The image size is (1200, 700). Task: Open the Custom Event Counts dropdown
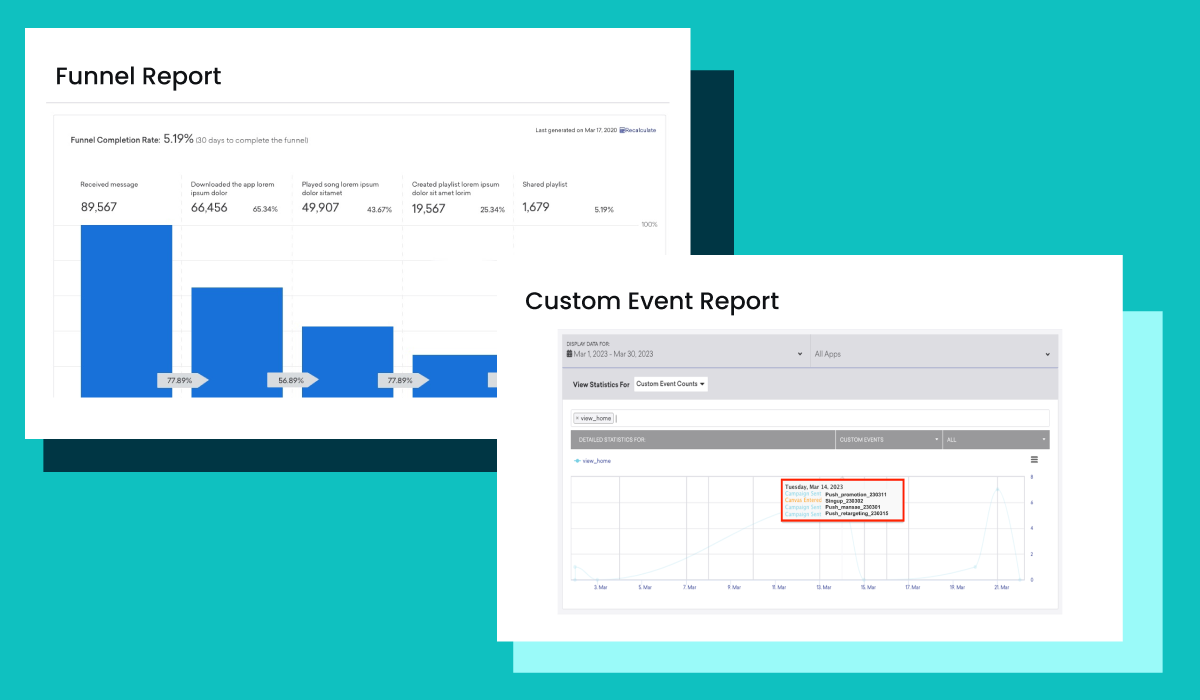coord(671,384)
